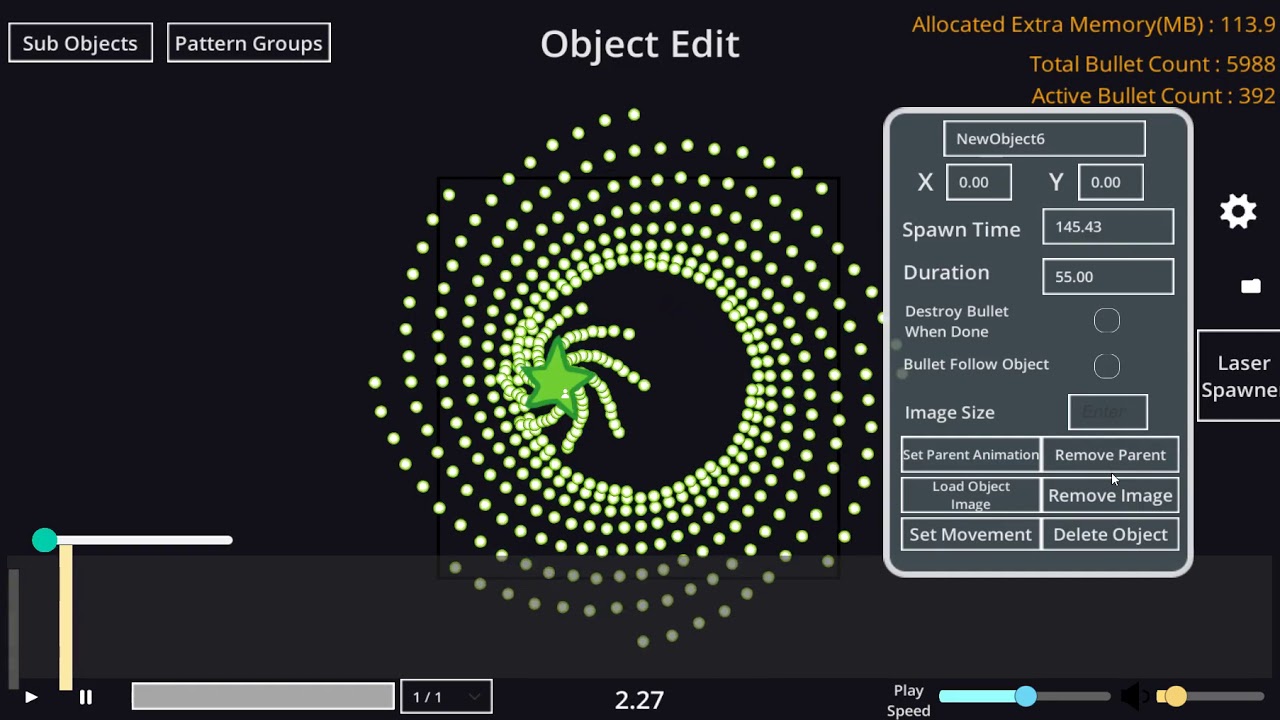The width and height of the screenshot is (1280, 720).
Task: Open the 1 / 1 dropdown
Action: [x=446, y=697]
